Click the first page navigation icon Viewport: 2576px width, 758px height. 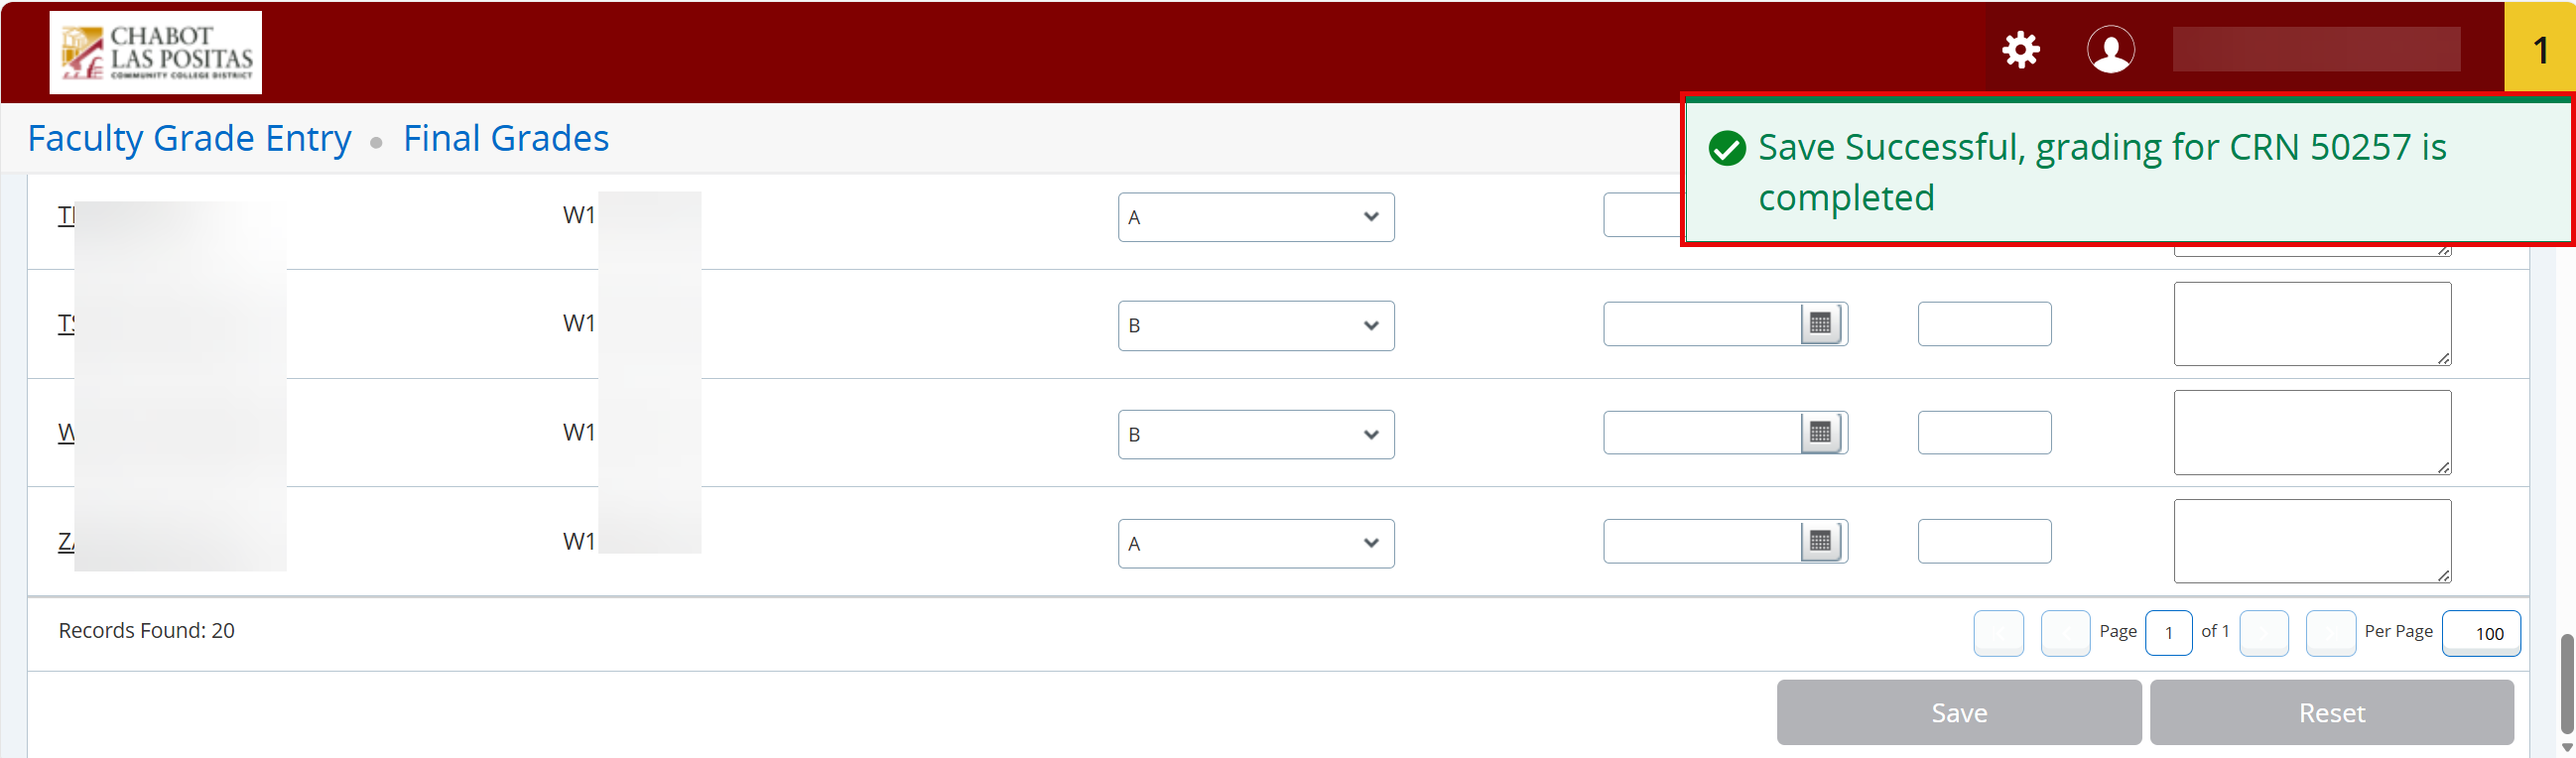1998,633
